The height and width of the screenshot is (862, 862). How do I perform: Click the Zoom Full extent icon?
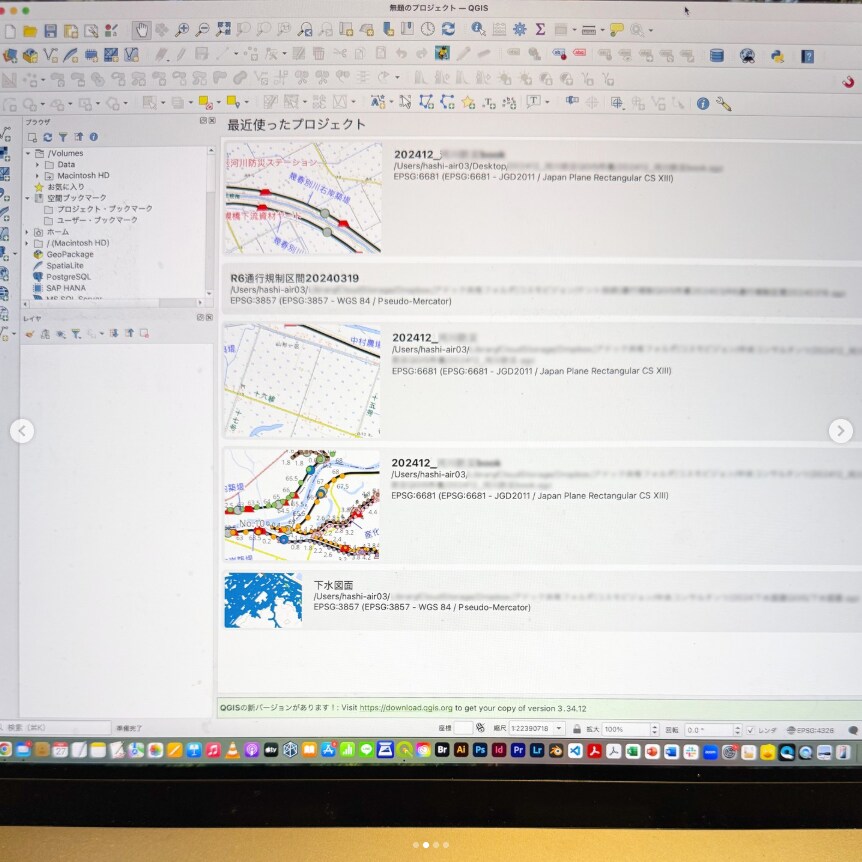(x=223, y=30)
